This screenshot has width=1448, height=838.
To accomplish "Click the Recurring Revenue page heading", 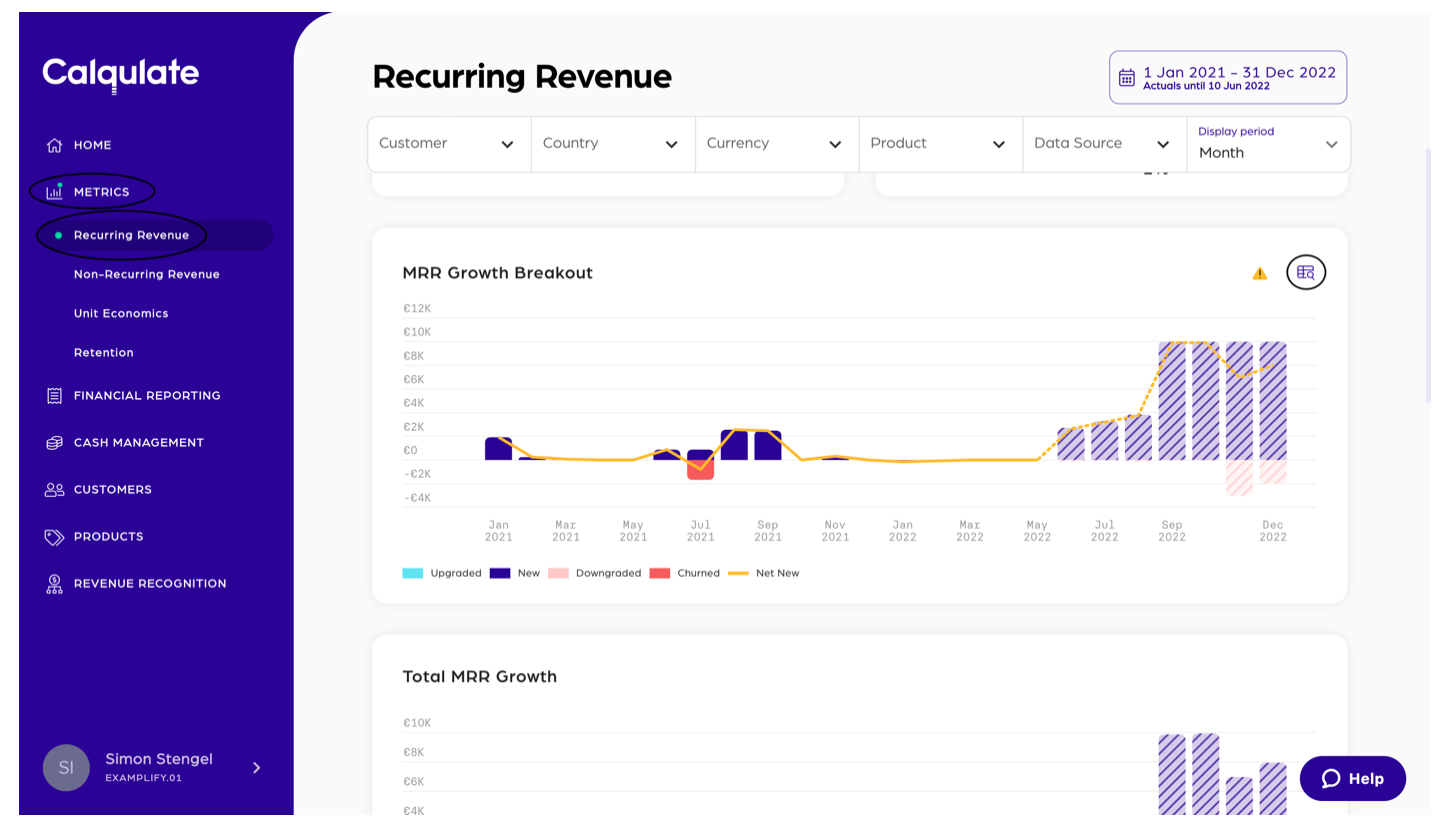I will point(522,77).
